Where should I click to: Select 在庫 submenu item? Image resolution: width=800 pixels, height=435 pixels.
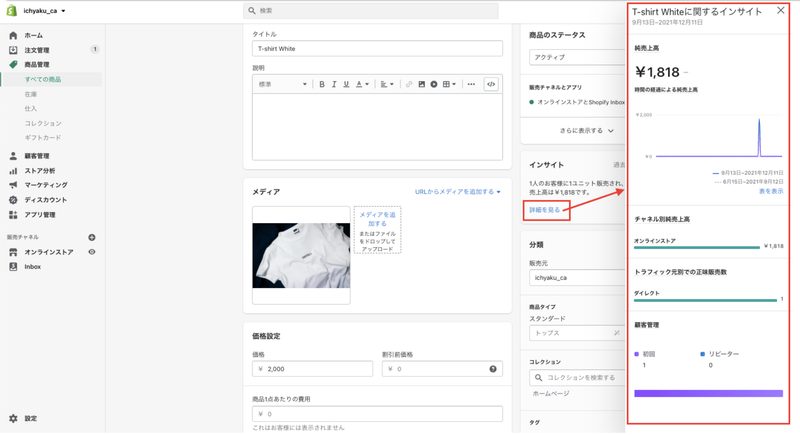tap(31, 94)
